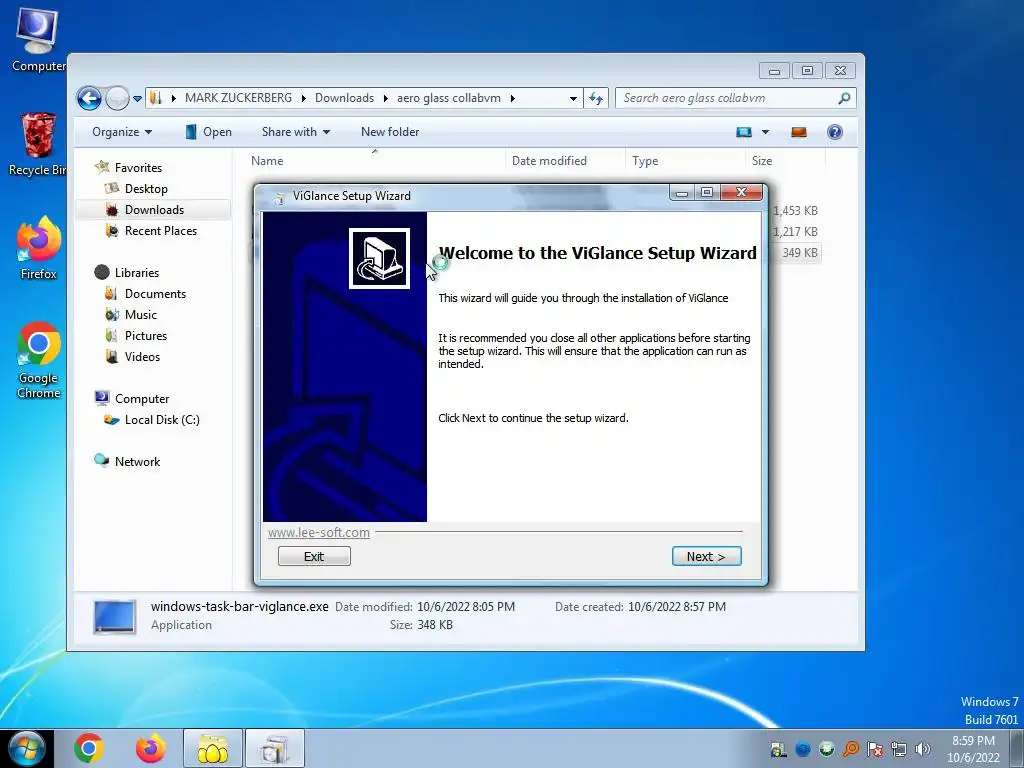The height and width of the screenshot is (768, 1024).
Task: Select Computer in the navigation pane
Action: click(x=142, y=398)
